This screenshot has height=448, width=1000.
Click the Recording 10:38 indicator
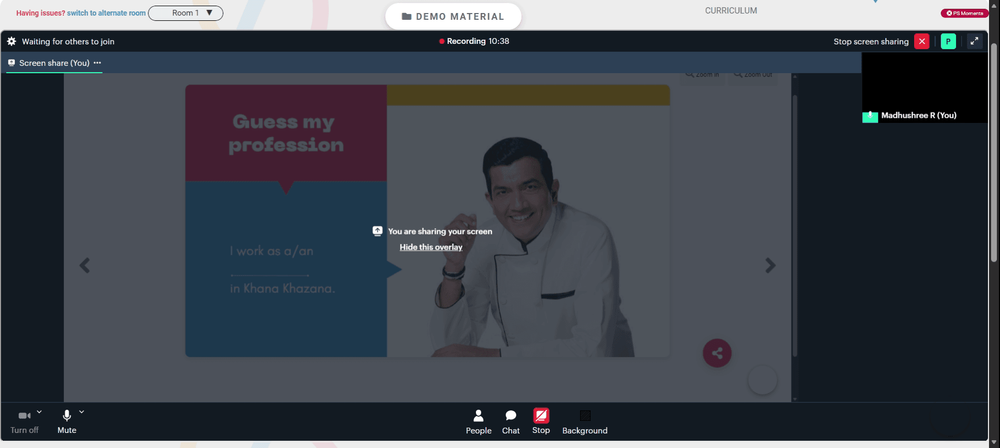pyautogui.click(x=474, y=41)
